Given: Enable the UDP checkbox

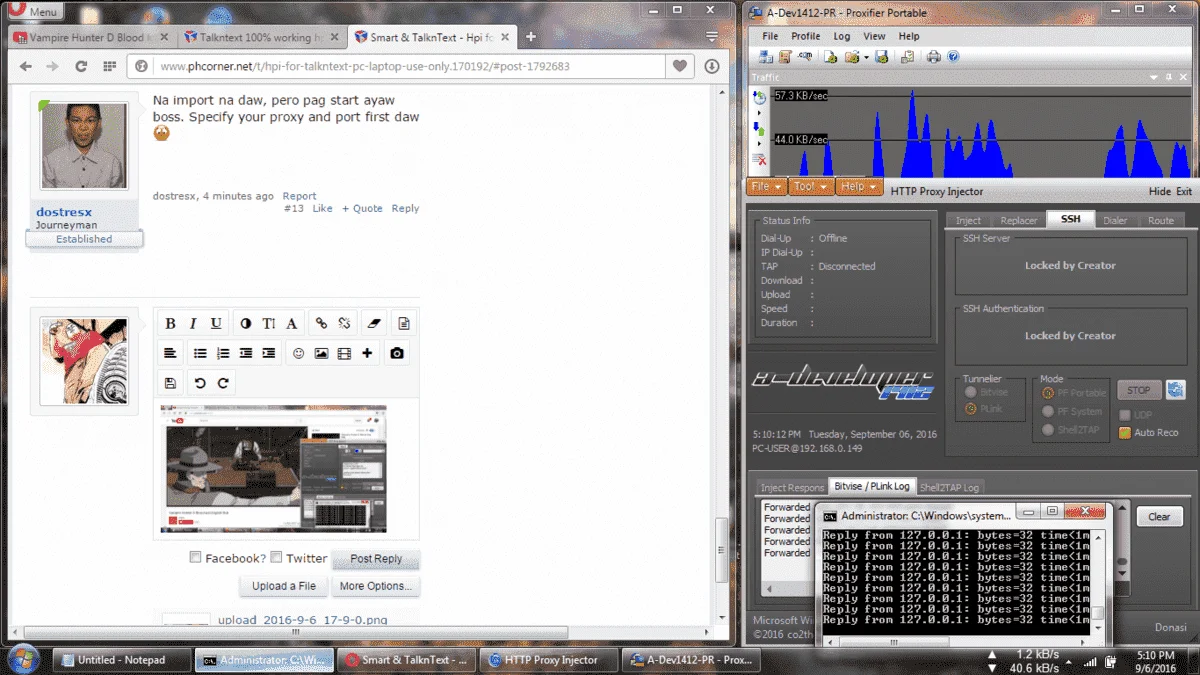Looking at the screenshot, I should pos(1124,415).
